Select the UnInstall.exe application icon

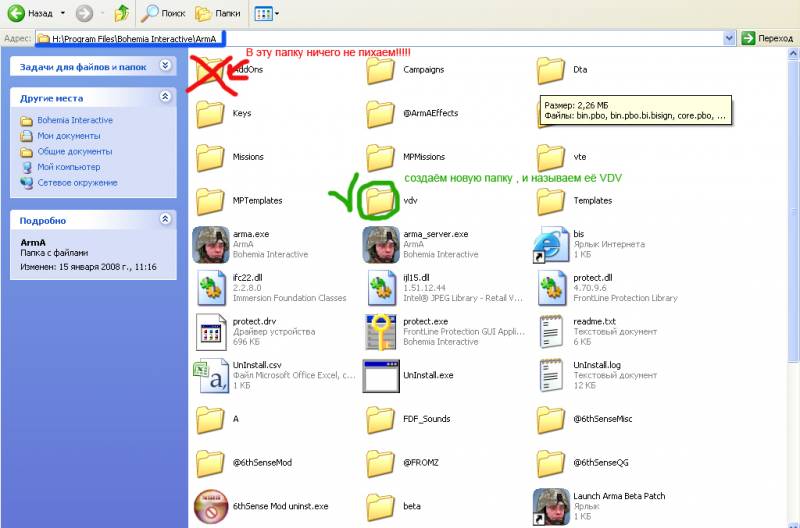tap(381, 376)
